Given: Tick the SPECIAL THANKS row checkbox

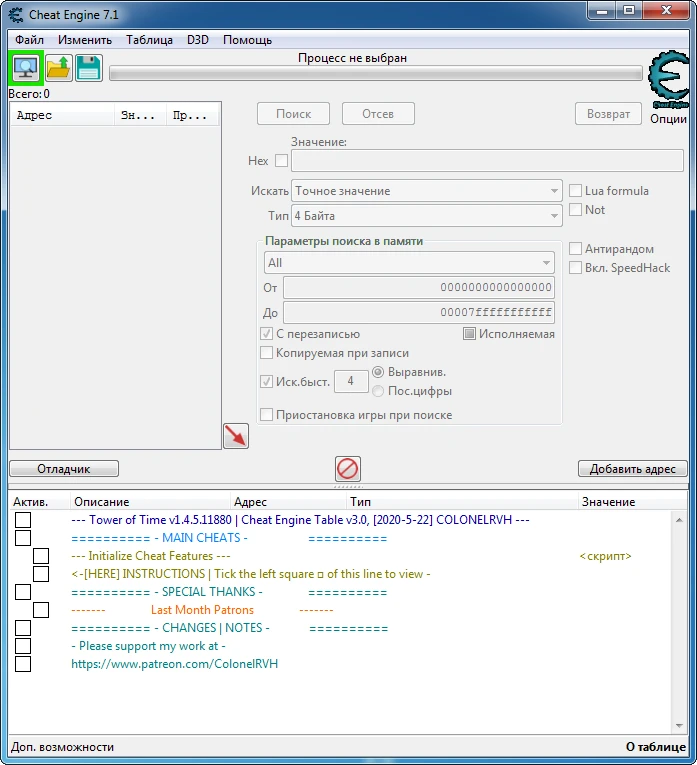Looking at the screenshot, I should tap(23, 592).
